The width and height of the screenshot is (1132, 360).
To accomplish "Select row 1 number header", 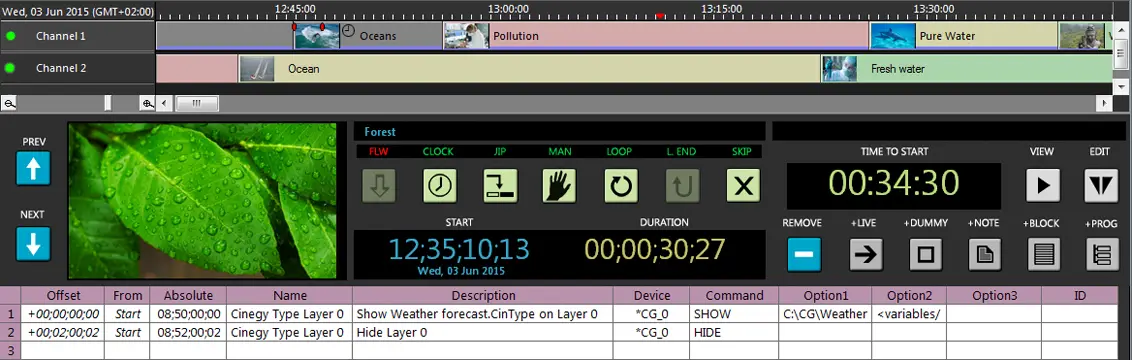I will click(x=10, y=314).
